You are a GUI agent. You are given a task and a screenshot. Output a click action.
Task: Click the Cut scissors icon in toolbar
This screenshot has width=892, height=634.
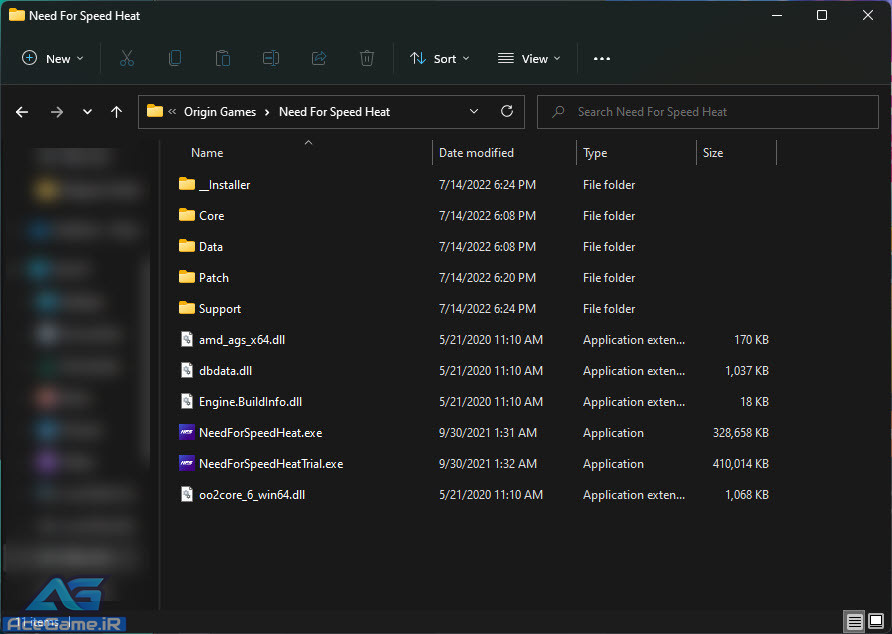click(x=127, y=59)
